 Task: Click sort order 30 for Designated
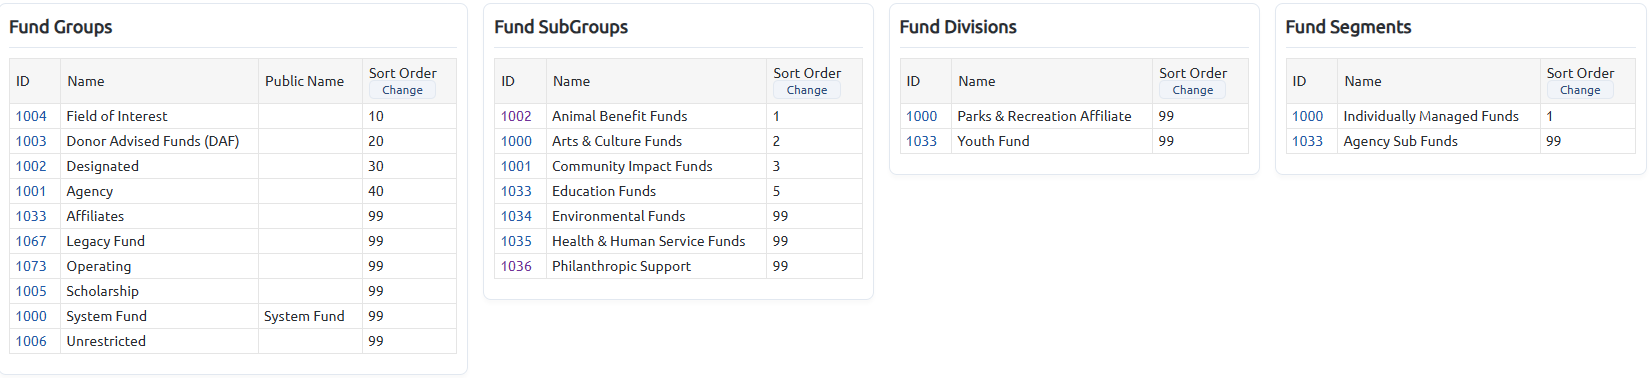[x=376, y=166]
